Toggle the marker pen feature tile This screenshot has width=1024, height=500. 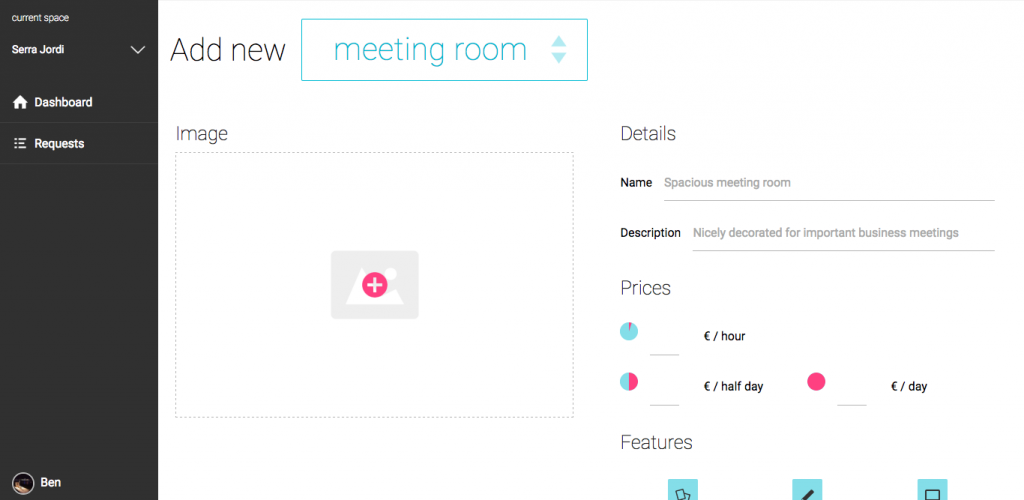807,490
